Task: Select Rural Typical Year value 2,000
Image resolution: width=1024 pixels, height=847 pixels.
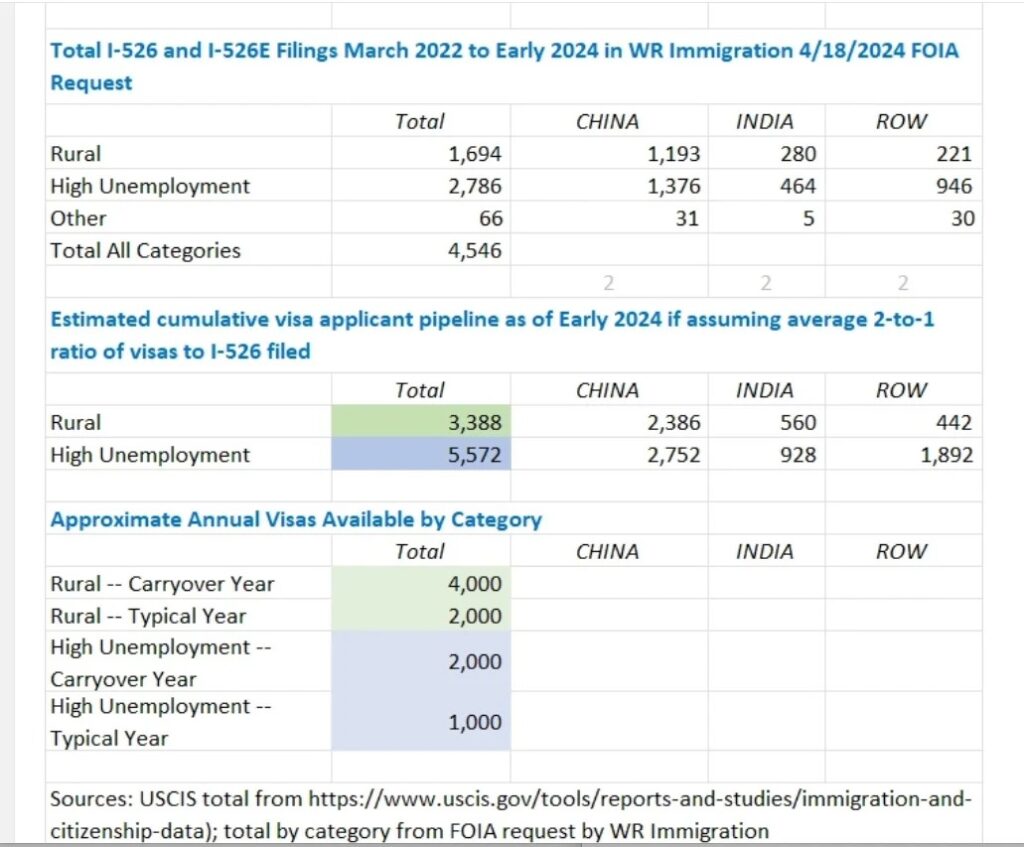Action: (475, 616)
